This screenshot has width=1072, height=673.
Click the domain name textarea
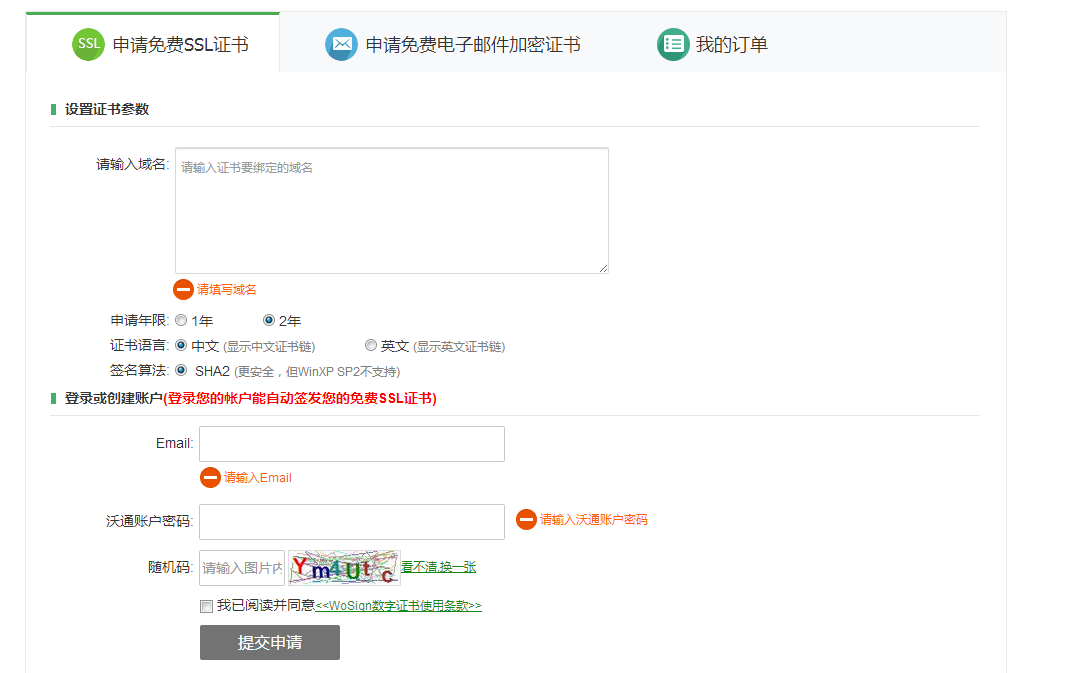pos(391,211)
